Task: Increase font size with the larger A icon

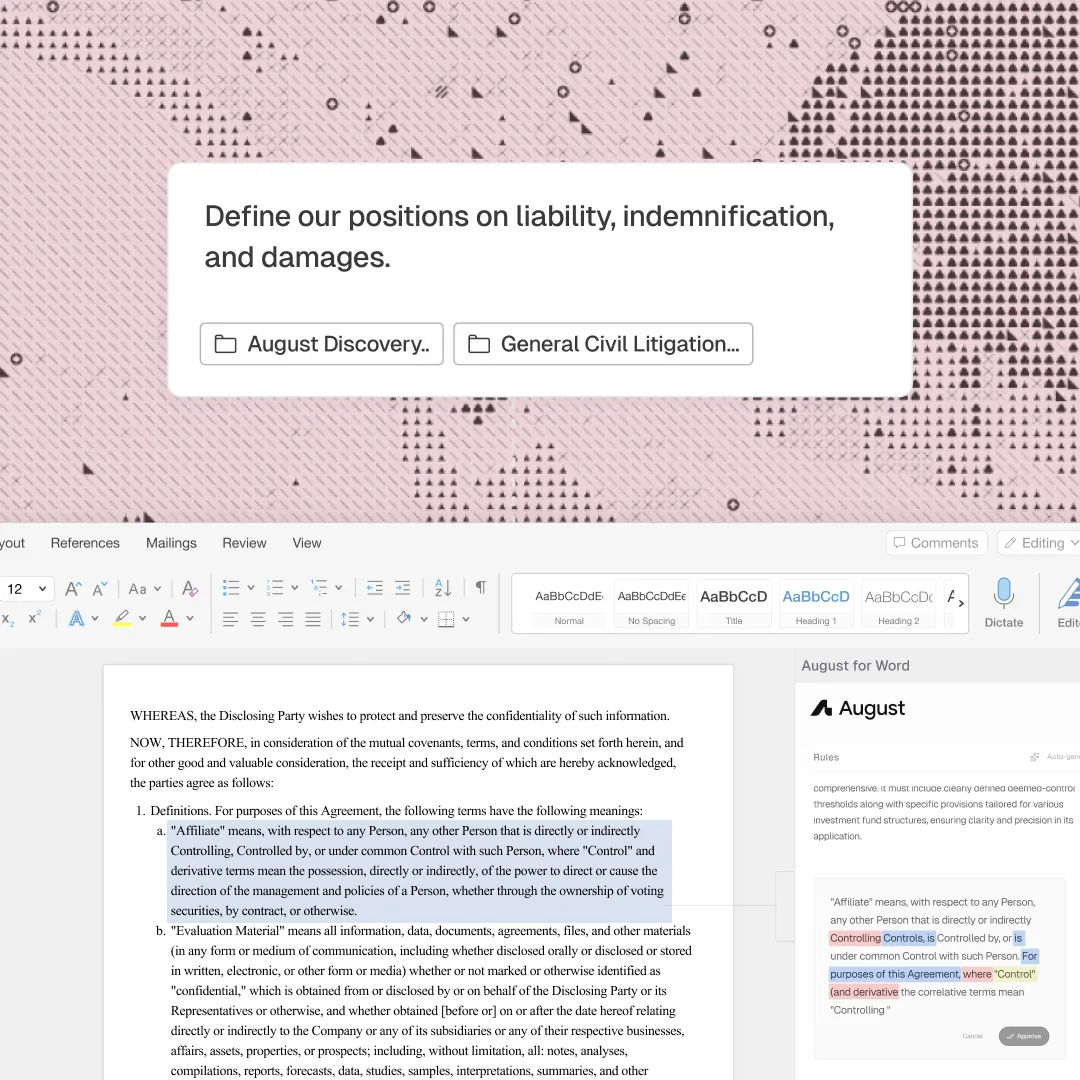Action: pos(73,589)
